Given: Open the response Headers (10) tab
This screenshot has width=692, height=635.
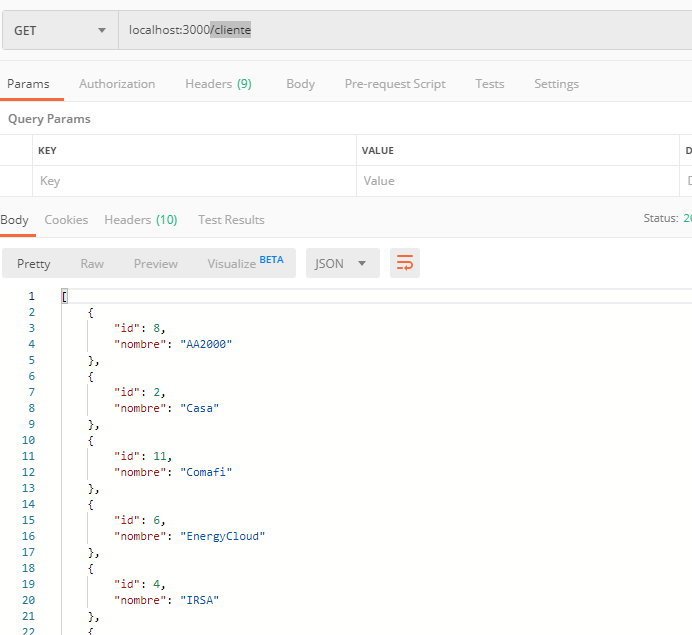Looking at the screenshot, I should click(140, 219).
